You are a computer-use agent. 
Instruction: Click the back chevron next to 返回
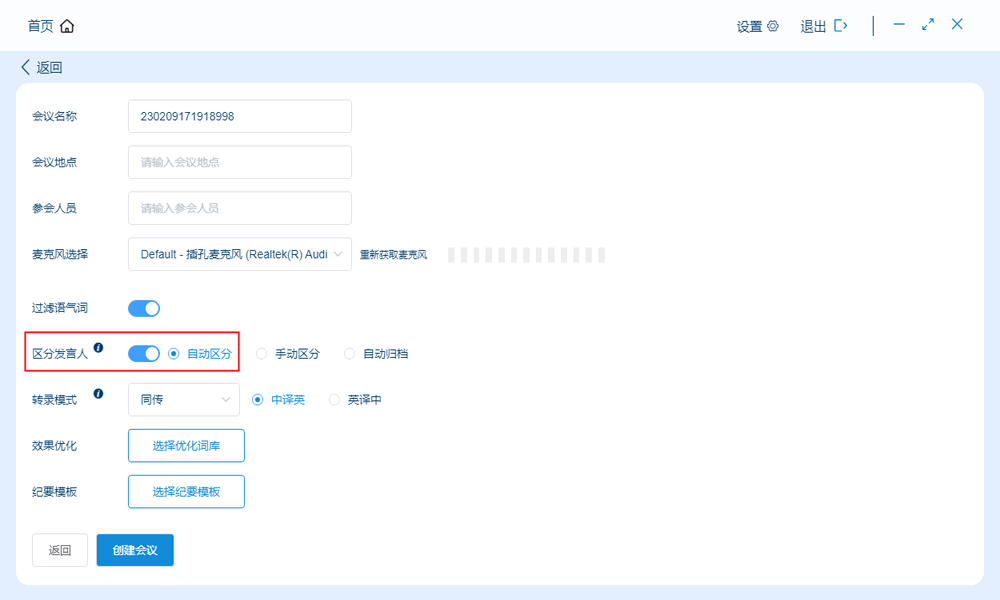click(25, 68)
